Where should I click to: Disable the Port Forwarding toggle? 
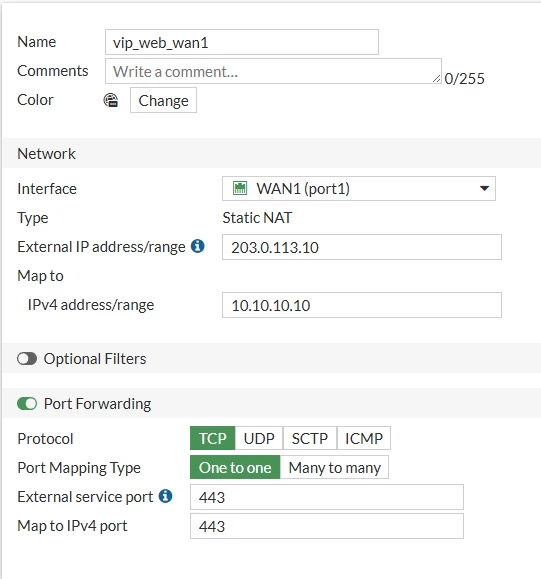pyautogui.click(x=27, y=404)
